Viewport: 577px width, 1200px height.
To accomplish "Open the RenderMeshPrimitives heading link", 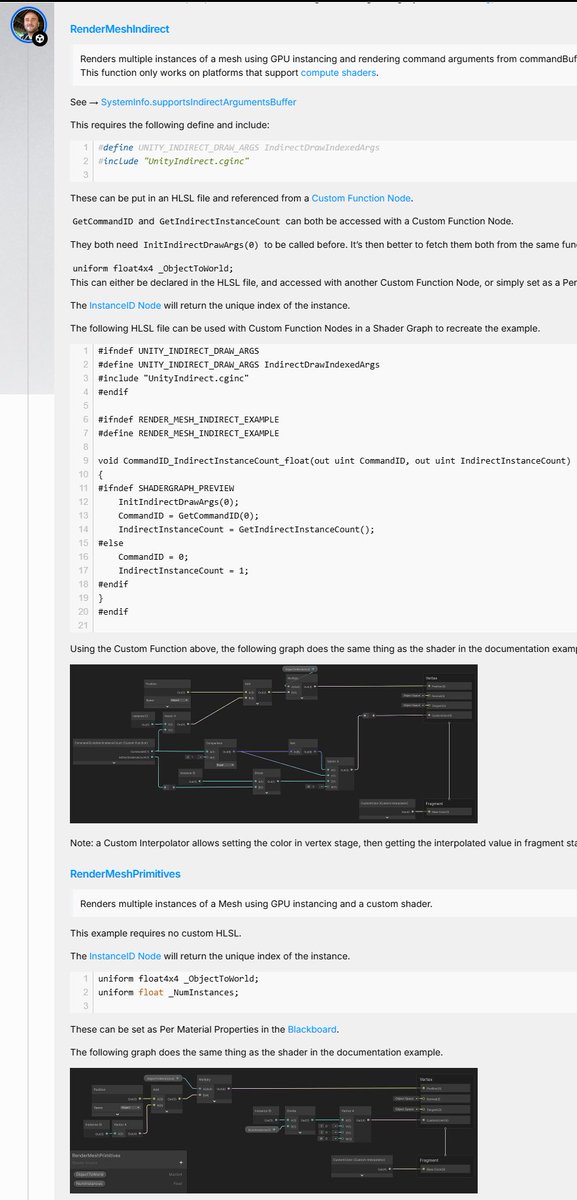I will tap(125, 874).
